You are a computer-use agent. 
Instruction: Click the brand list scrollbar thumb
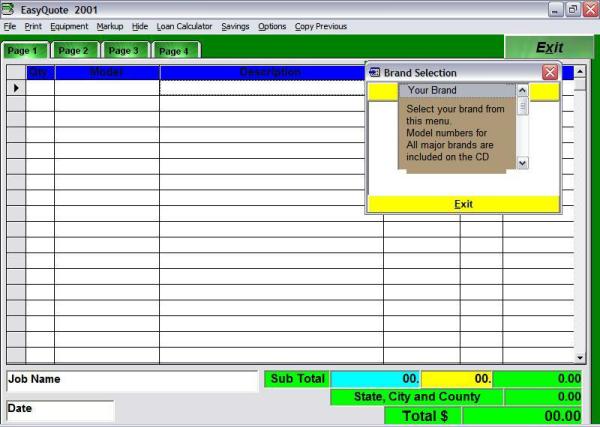[x=522, y=106]
